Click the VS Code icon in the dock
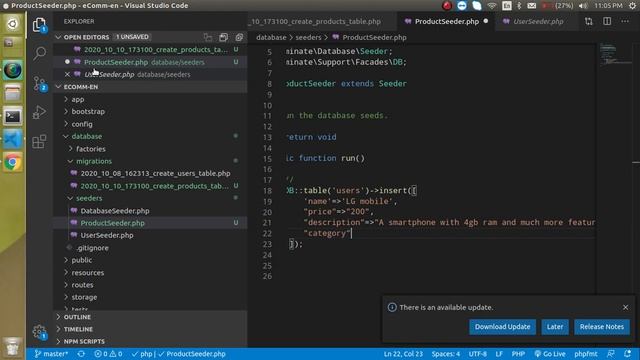 [x=13, y=140]
